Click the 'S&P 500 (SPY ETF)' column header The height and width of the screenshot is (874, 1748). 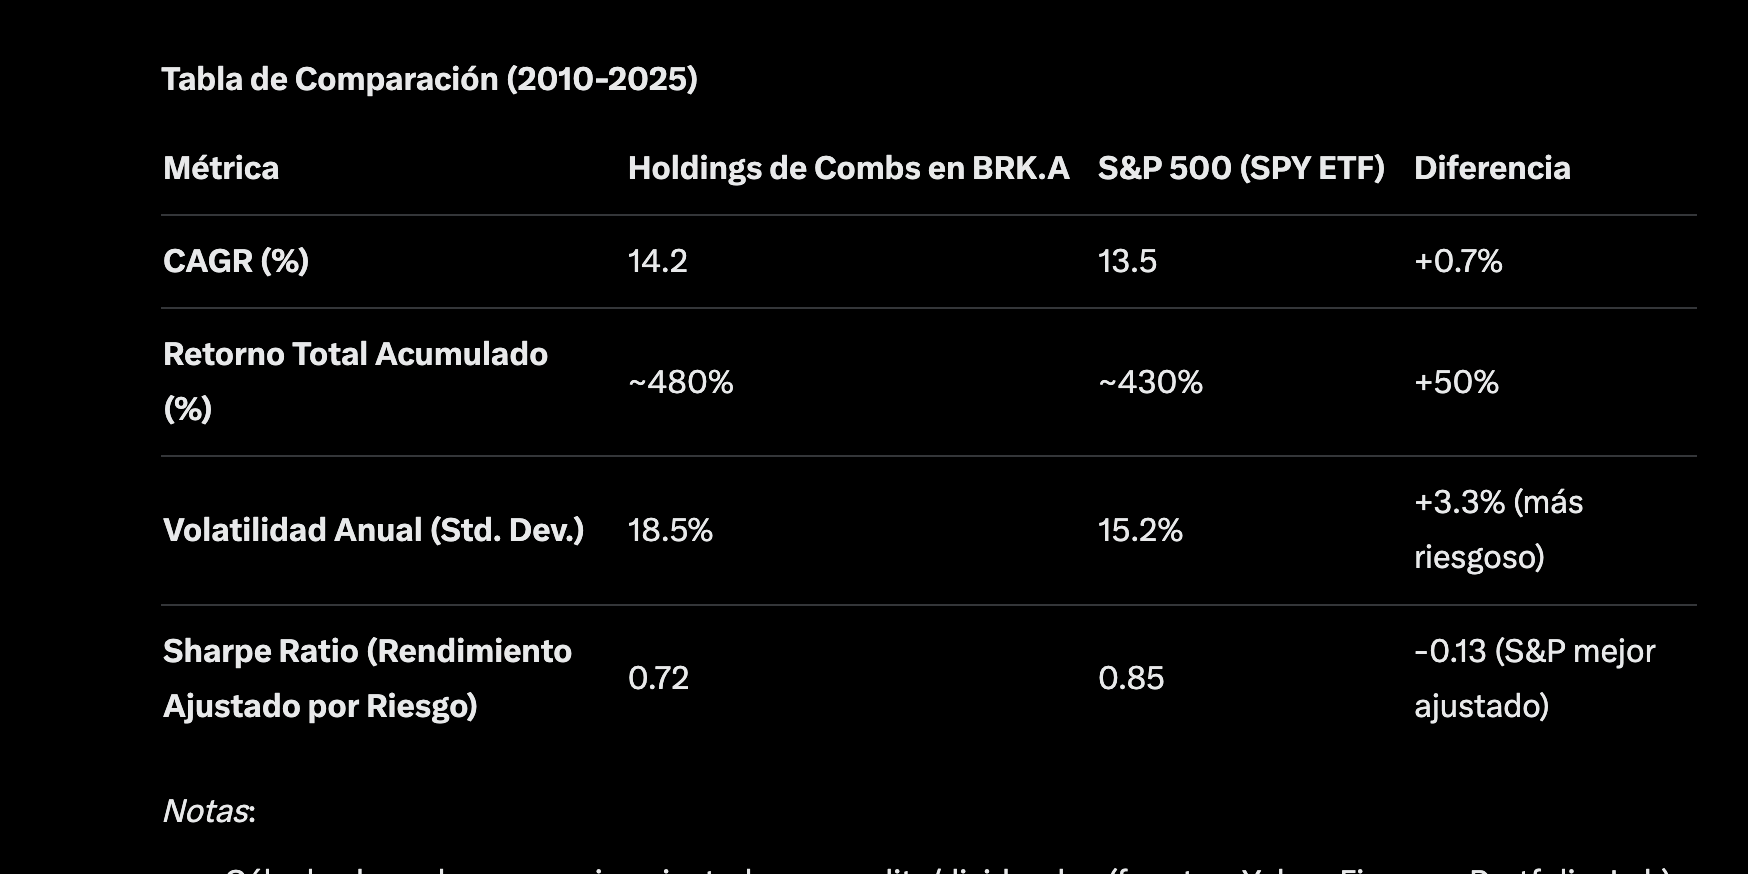1241,168
